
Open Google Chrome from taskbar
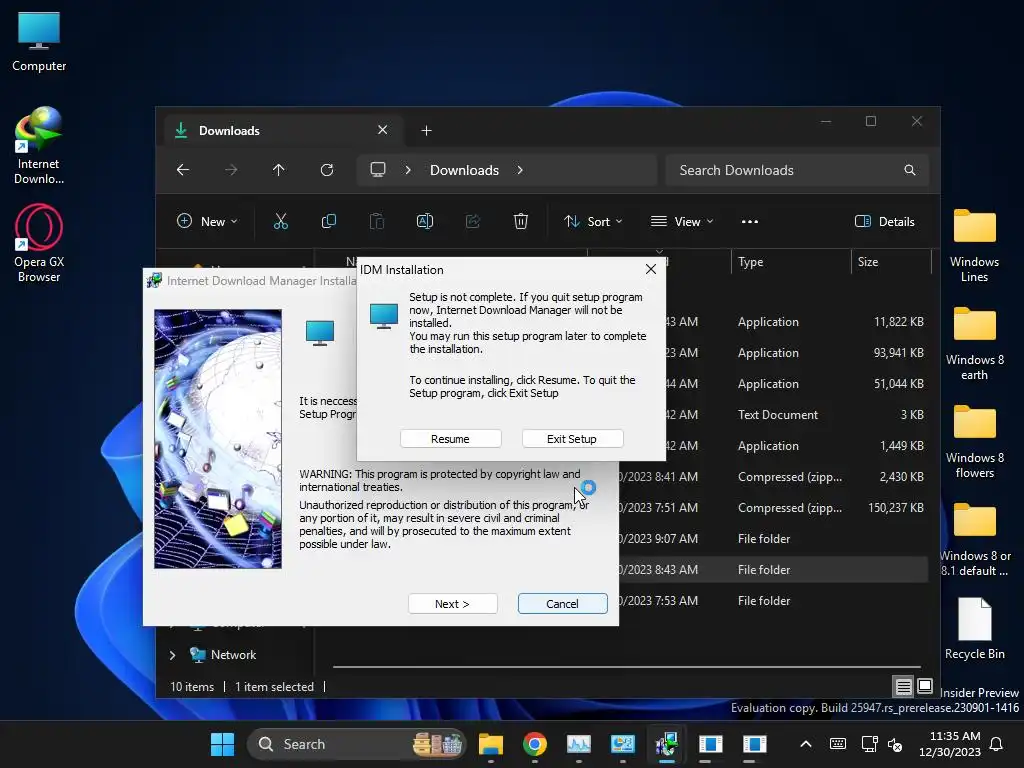[x=535, y=744]
